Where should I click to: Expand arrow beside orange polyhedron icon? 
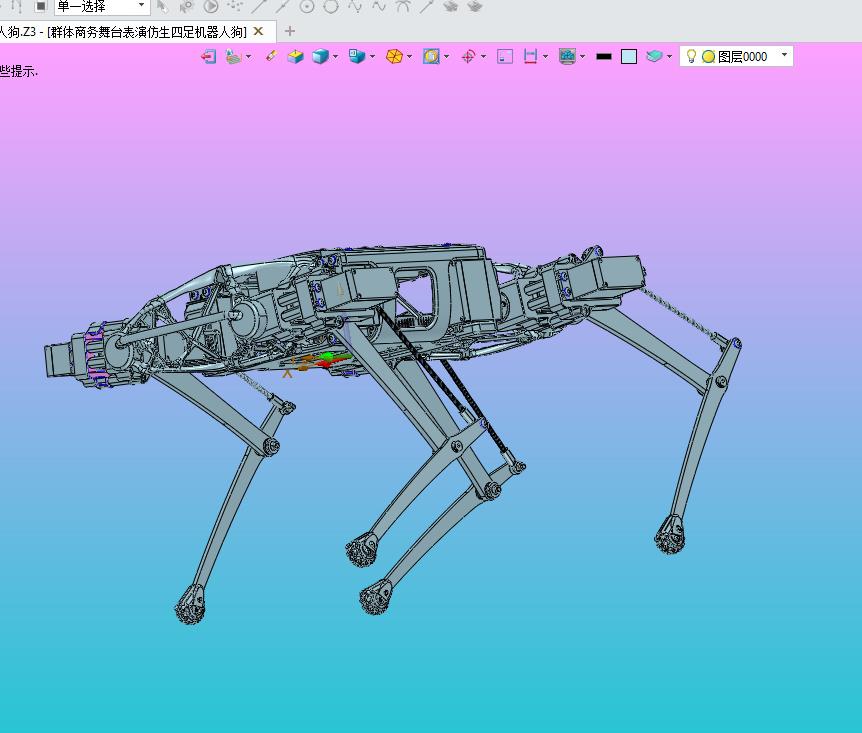[x=410, y=57]
